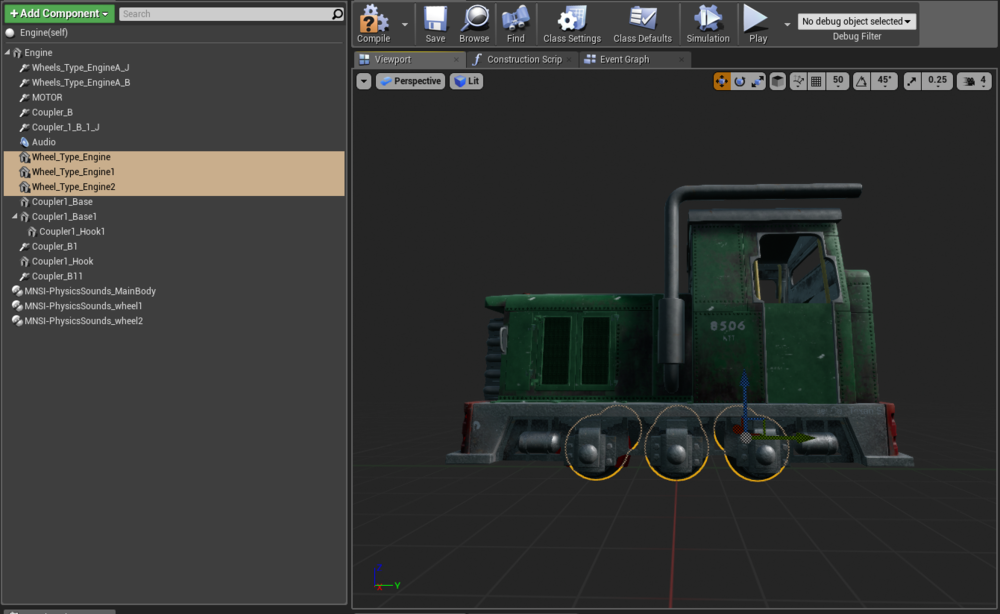Toggle grid snapping in viewport toolbar
1000x614 pixels.
pyautogui.click(x=816, y=81)
